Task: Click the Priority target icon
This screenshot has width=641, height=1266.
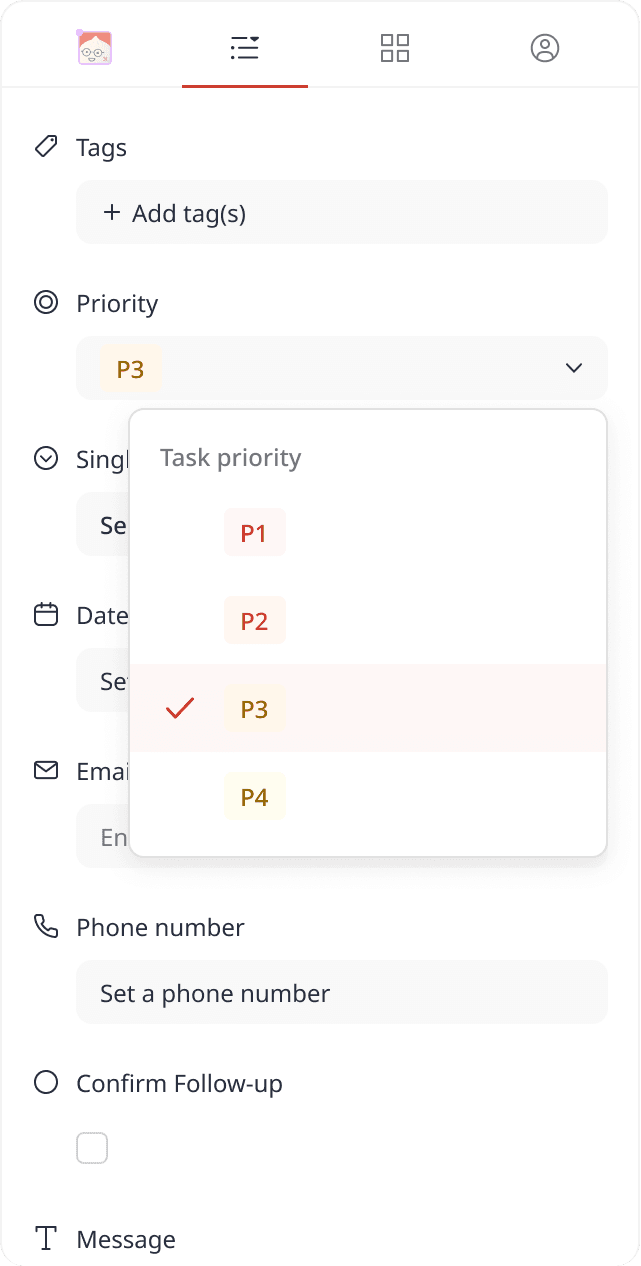Action: 46,302
